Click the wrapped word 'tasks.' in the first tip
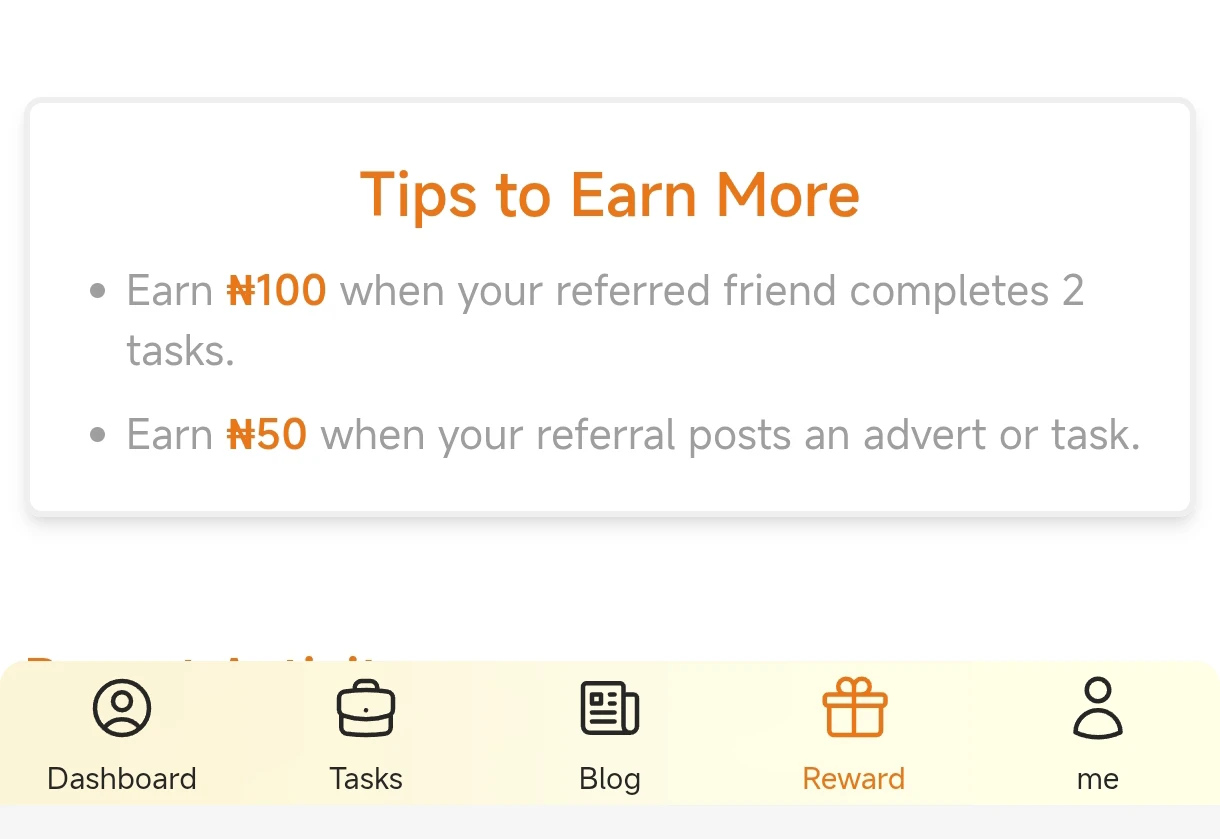The image size is (1220, 839). pos(180,351)
